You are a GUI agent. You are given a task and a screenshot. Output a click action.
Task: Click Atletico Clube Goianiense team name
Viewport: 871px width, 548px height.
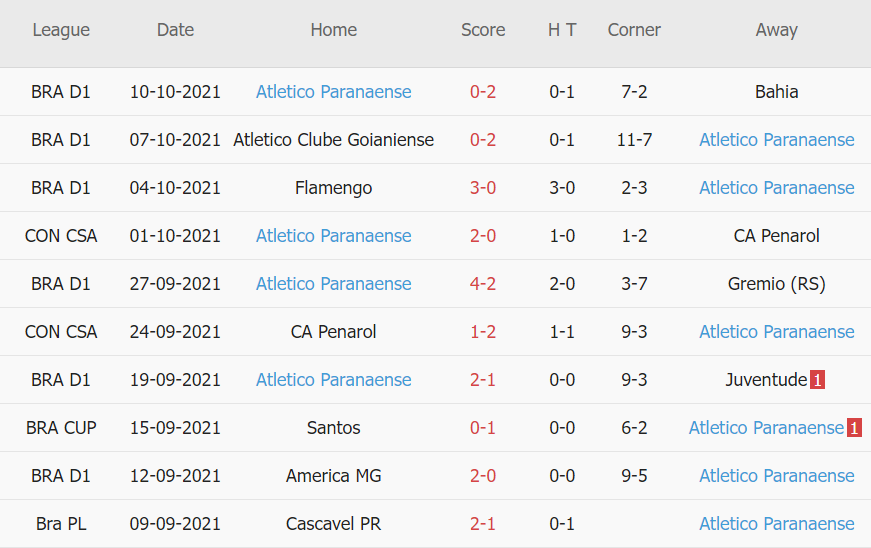(333, 140)
